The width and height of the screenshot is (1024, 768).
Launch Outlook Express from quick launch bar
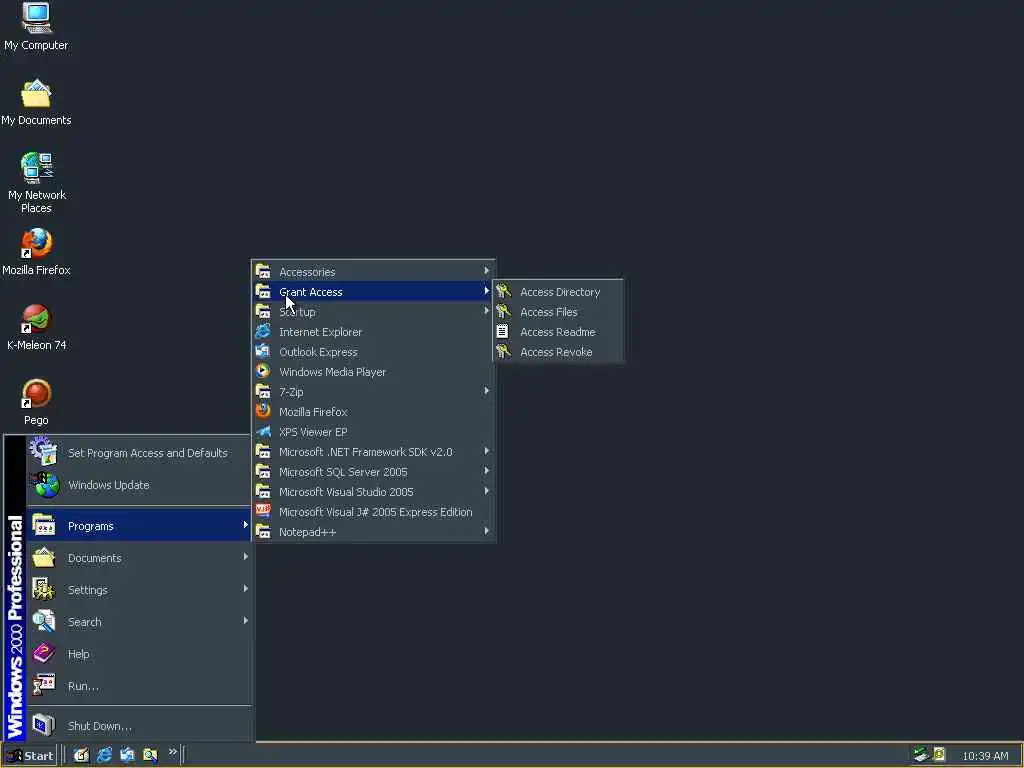(x=127, y=756)
